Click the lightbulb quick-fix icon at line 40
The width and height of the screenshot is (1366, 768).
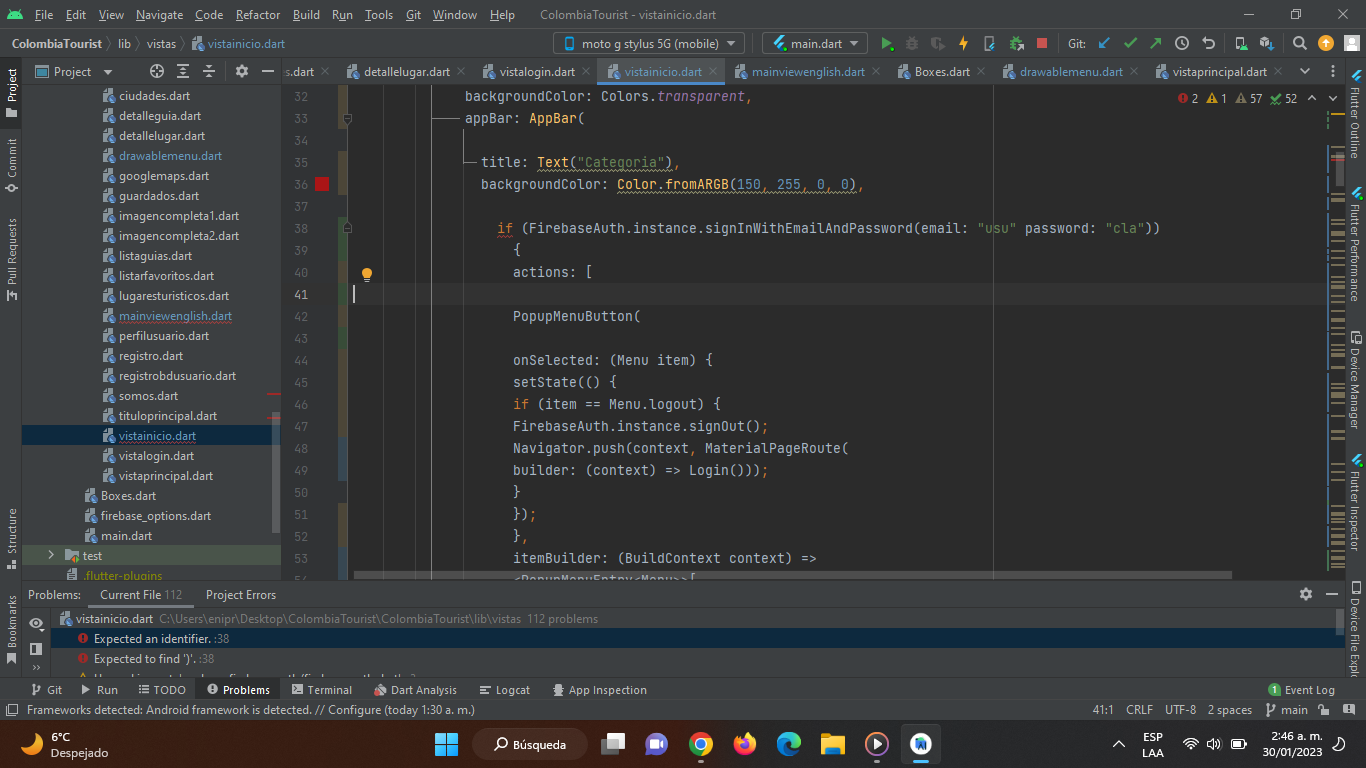tap(367, 273)
